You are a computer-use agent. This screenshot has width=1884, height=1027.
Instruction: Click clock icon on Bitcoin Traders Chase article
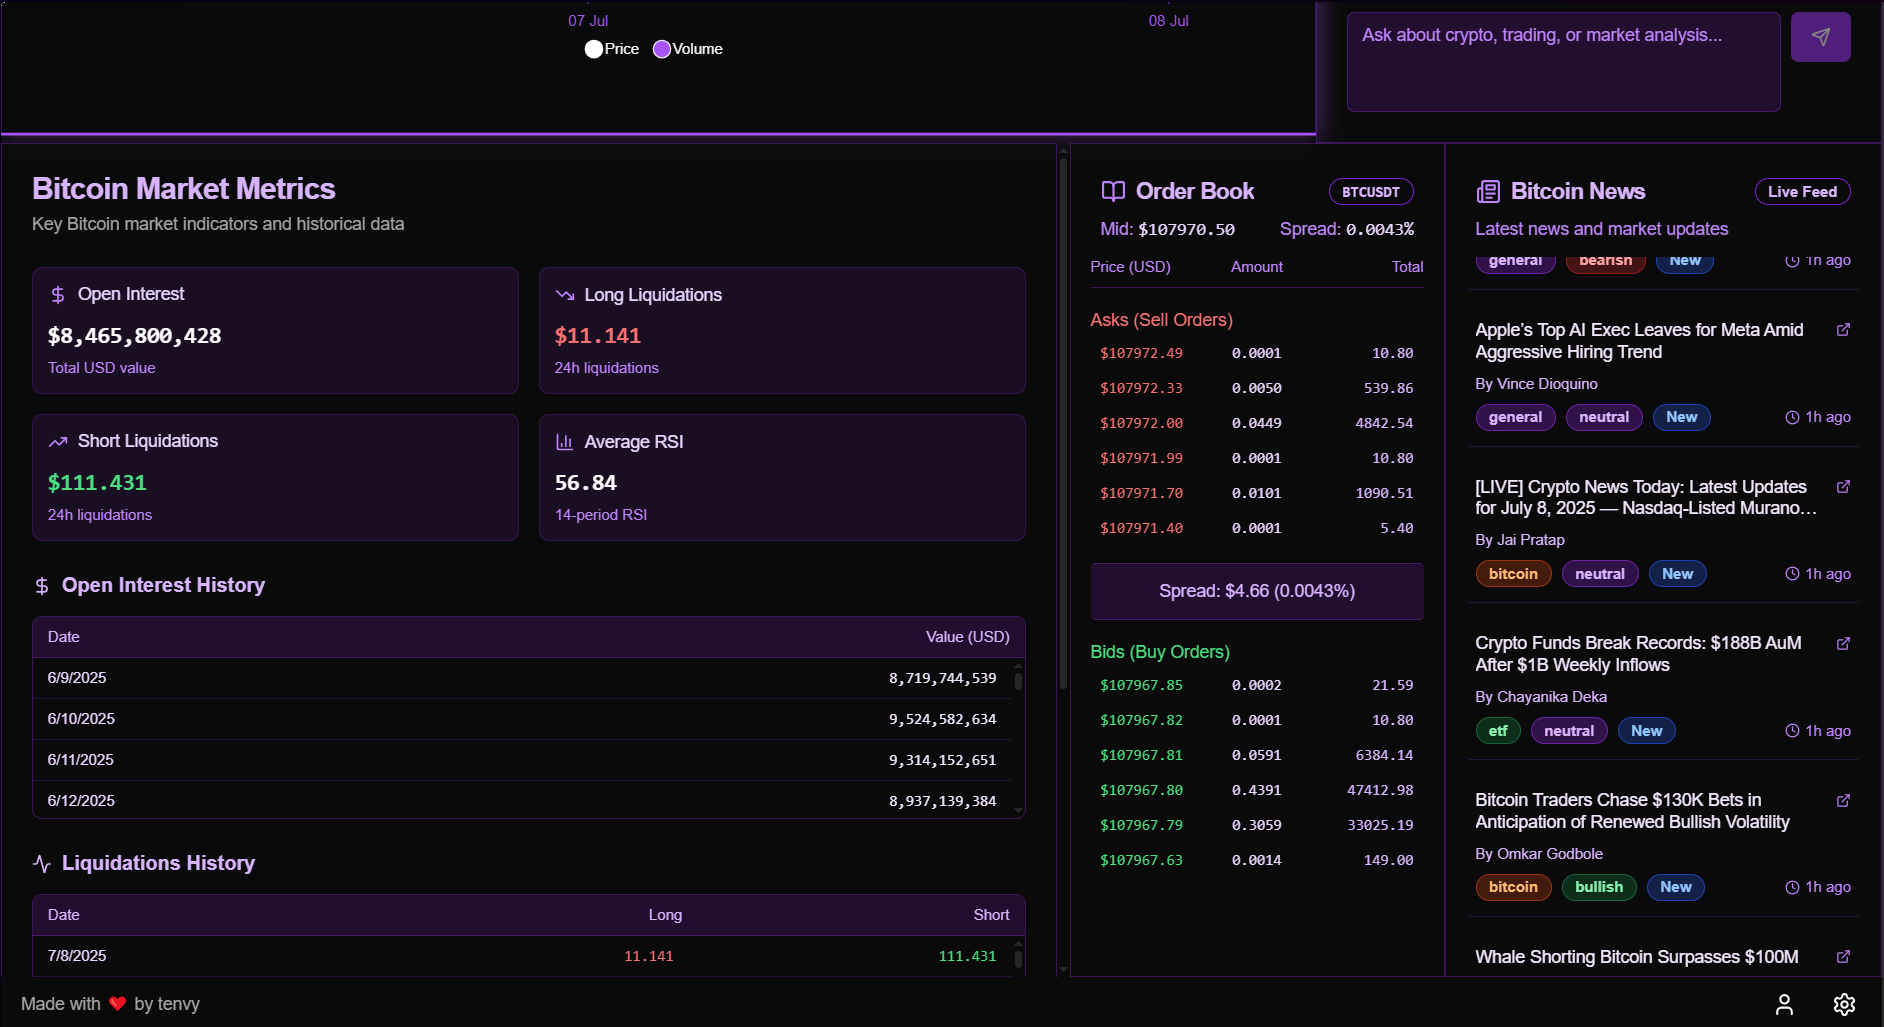[1792, 888]
